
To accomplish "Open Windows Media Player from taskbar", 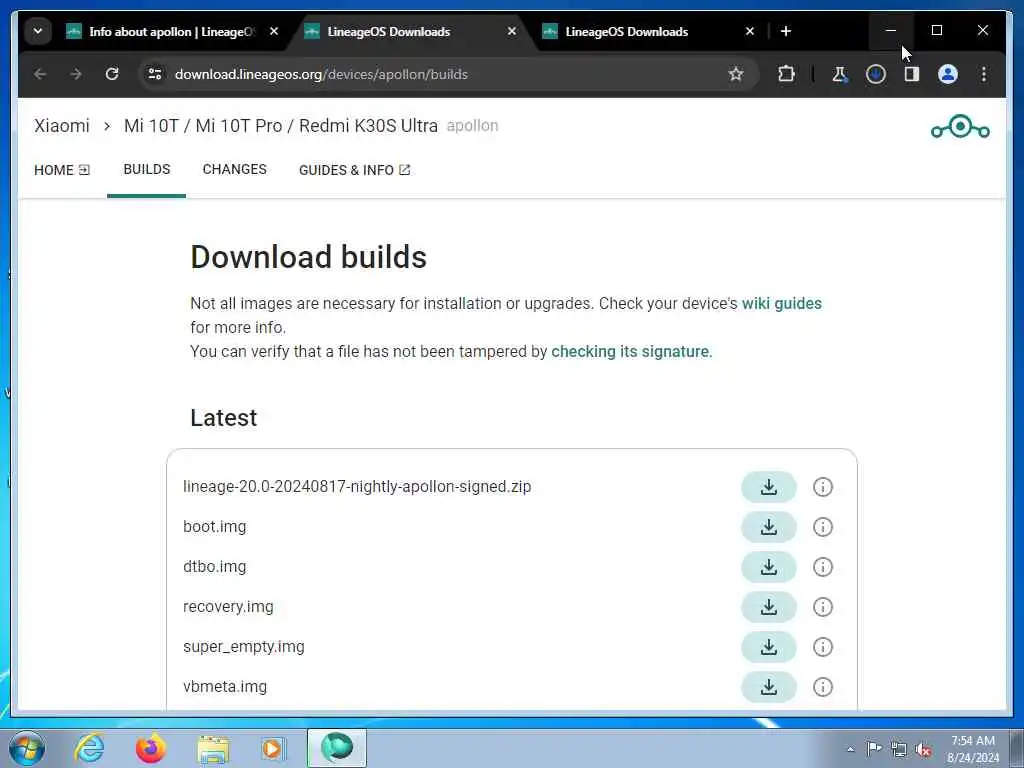I will 273,749.
